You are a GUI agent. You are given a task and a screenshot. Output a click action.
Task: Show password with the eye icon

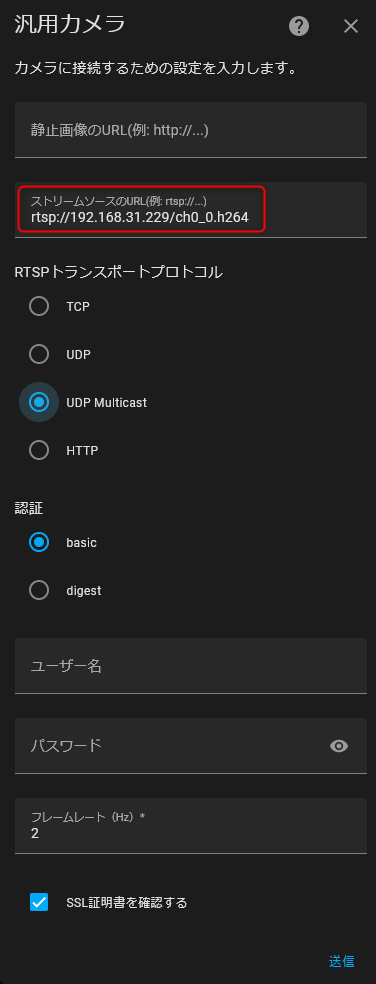pyautogui.click(x=339, y=746)
